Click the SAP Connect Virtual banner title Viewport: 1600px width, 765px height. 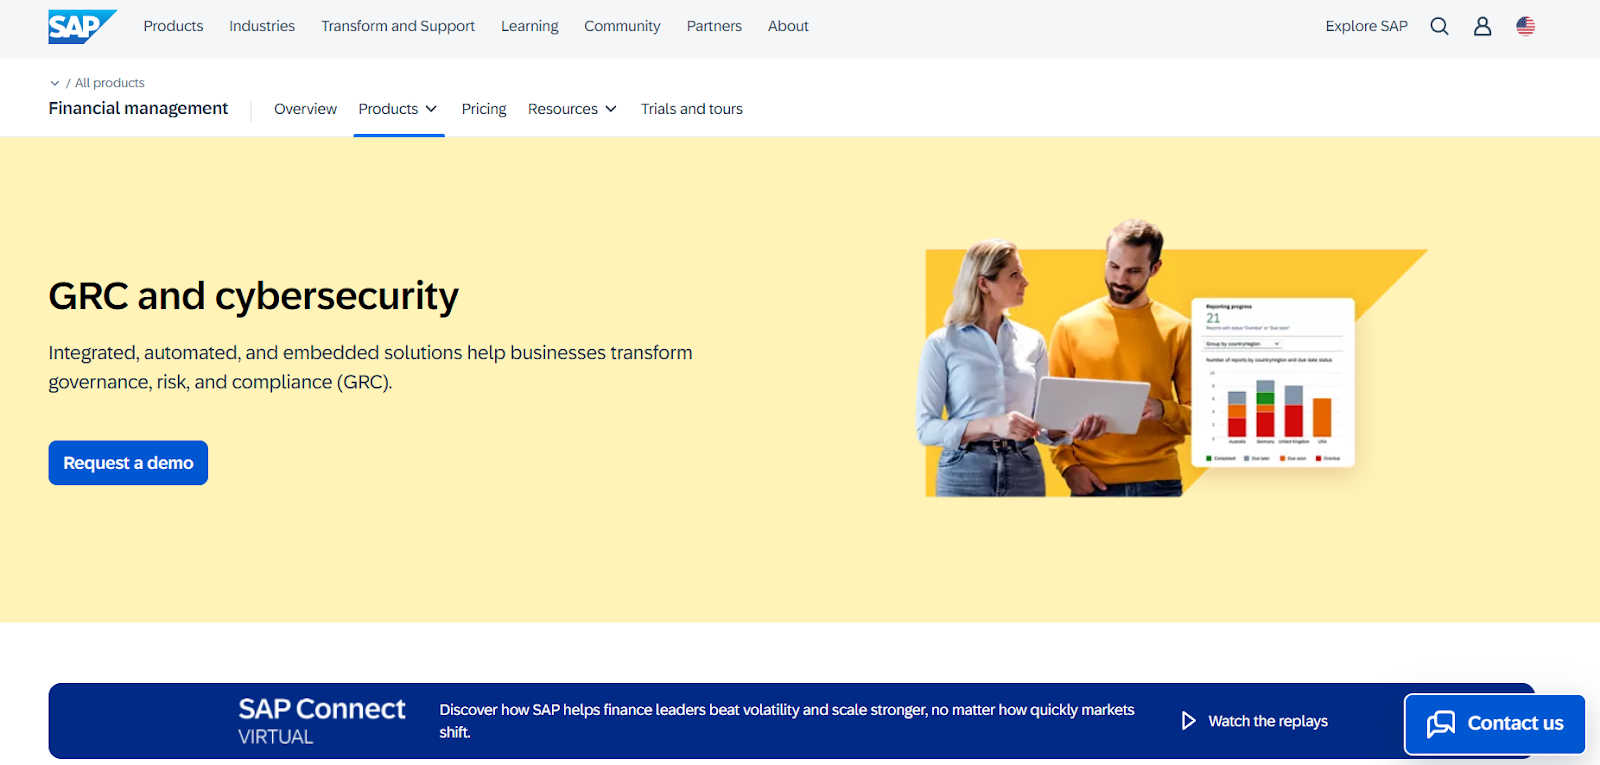click(x=322, y=721)
